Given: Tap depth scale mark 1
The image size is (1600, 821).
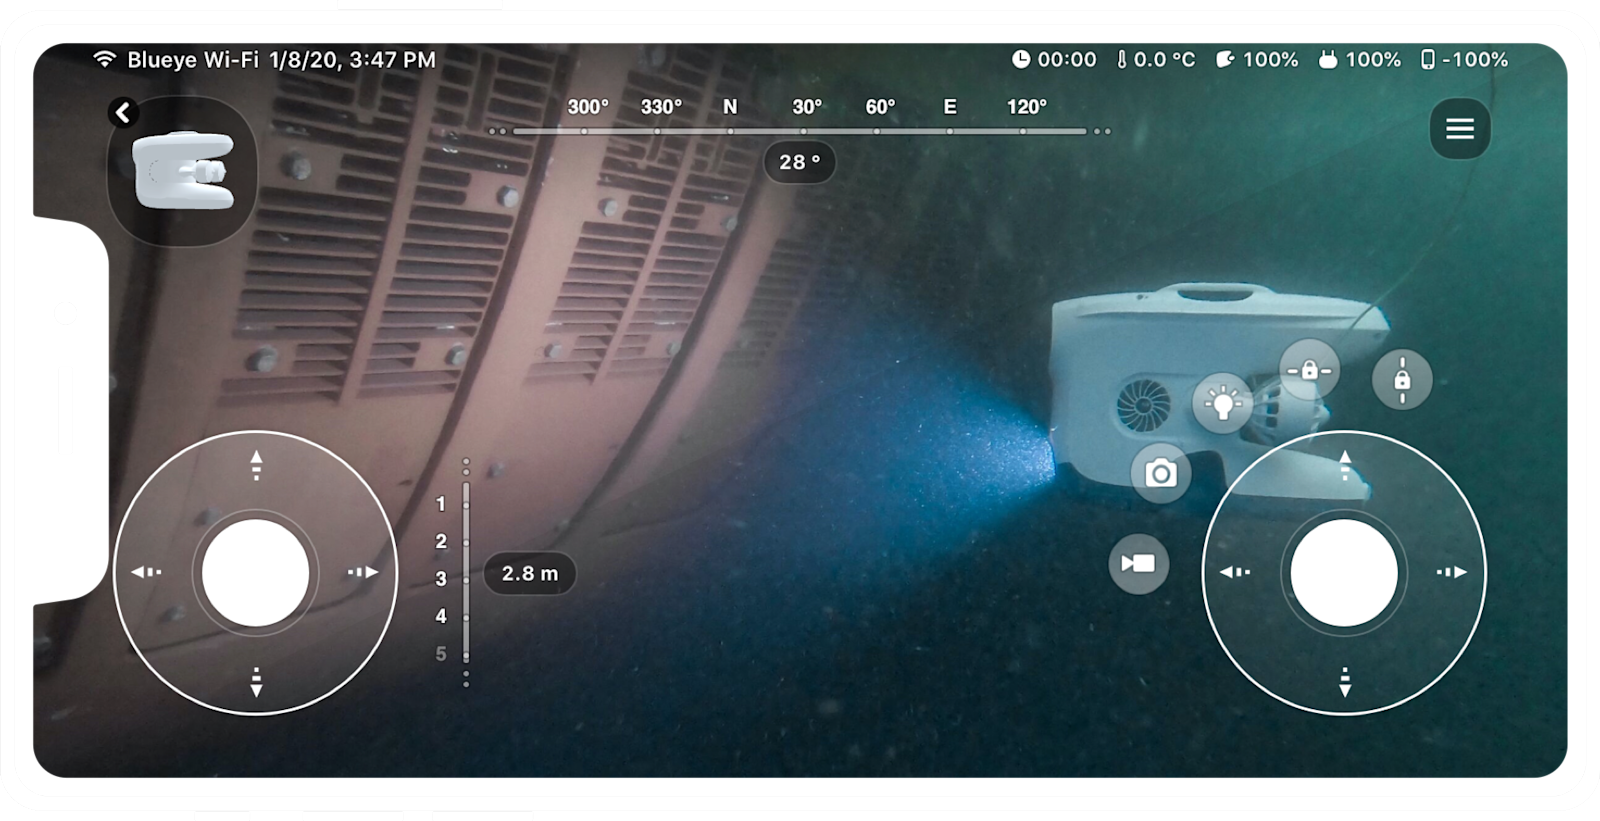Looking at the screenshot, I should tap(441, 504).
